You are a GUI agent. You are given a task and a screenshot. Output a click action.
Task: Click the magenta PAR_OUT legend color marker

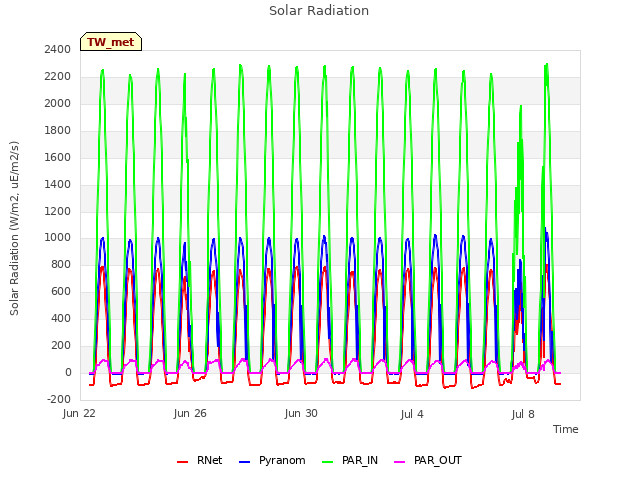[x=400, y=462]
